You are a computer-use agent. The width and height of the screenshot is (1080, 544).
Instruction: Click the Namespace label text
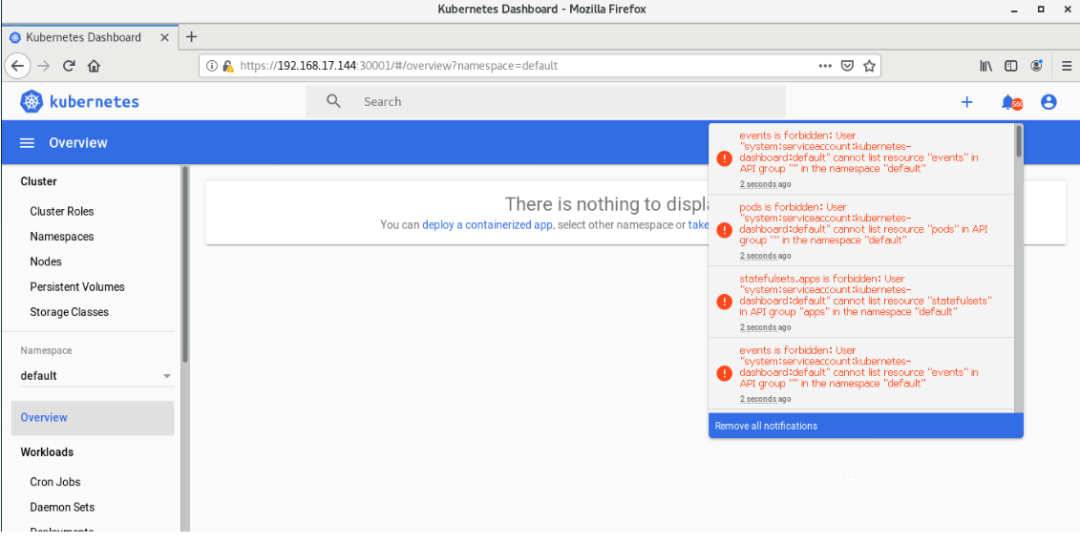tap(46, 351)
